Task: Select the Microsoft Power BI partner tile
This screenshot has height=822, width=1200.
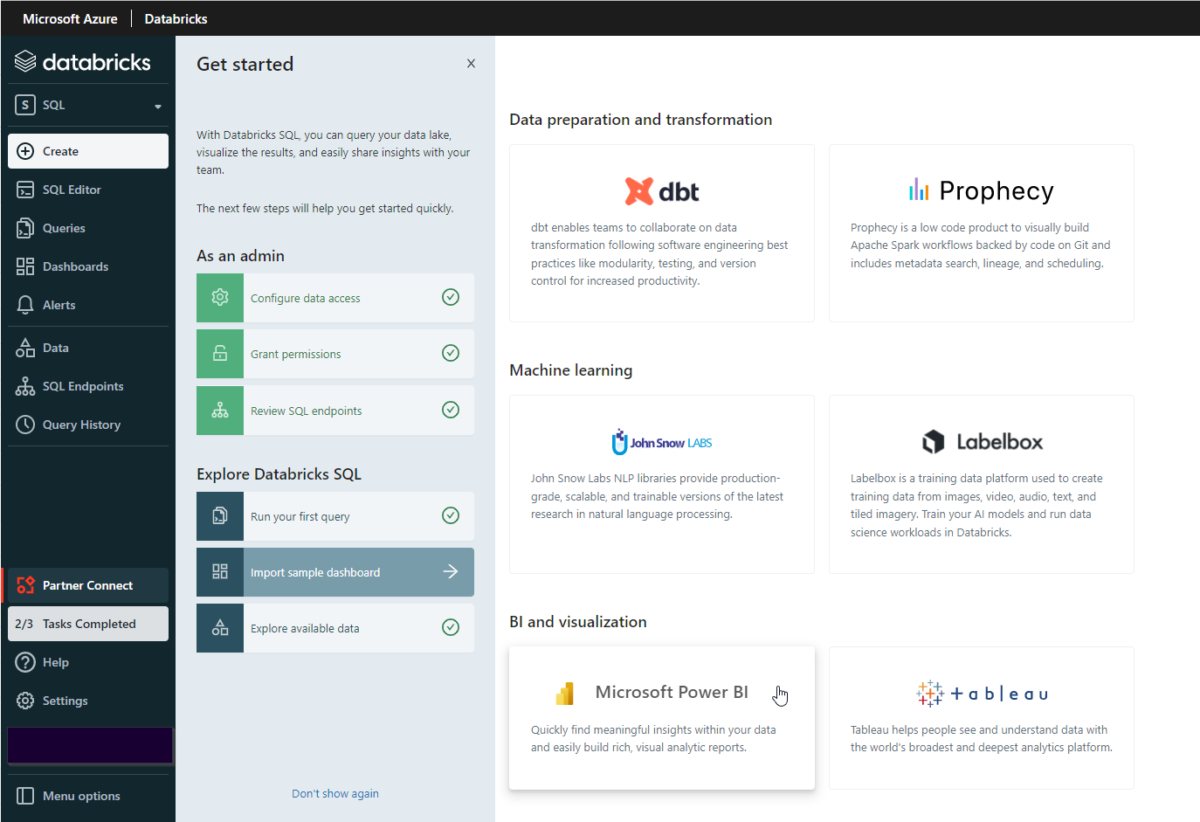Action: 661,717
